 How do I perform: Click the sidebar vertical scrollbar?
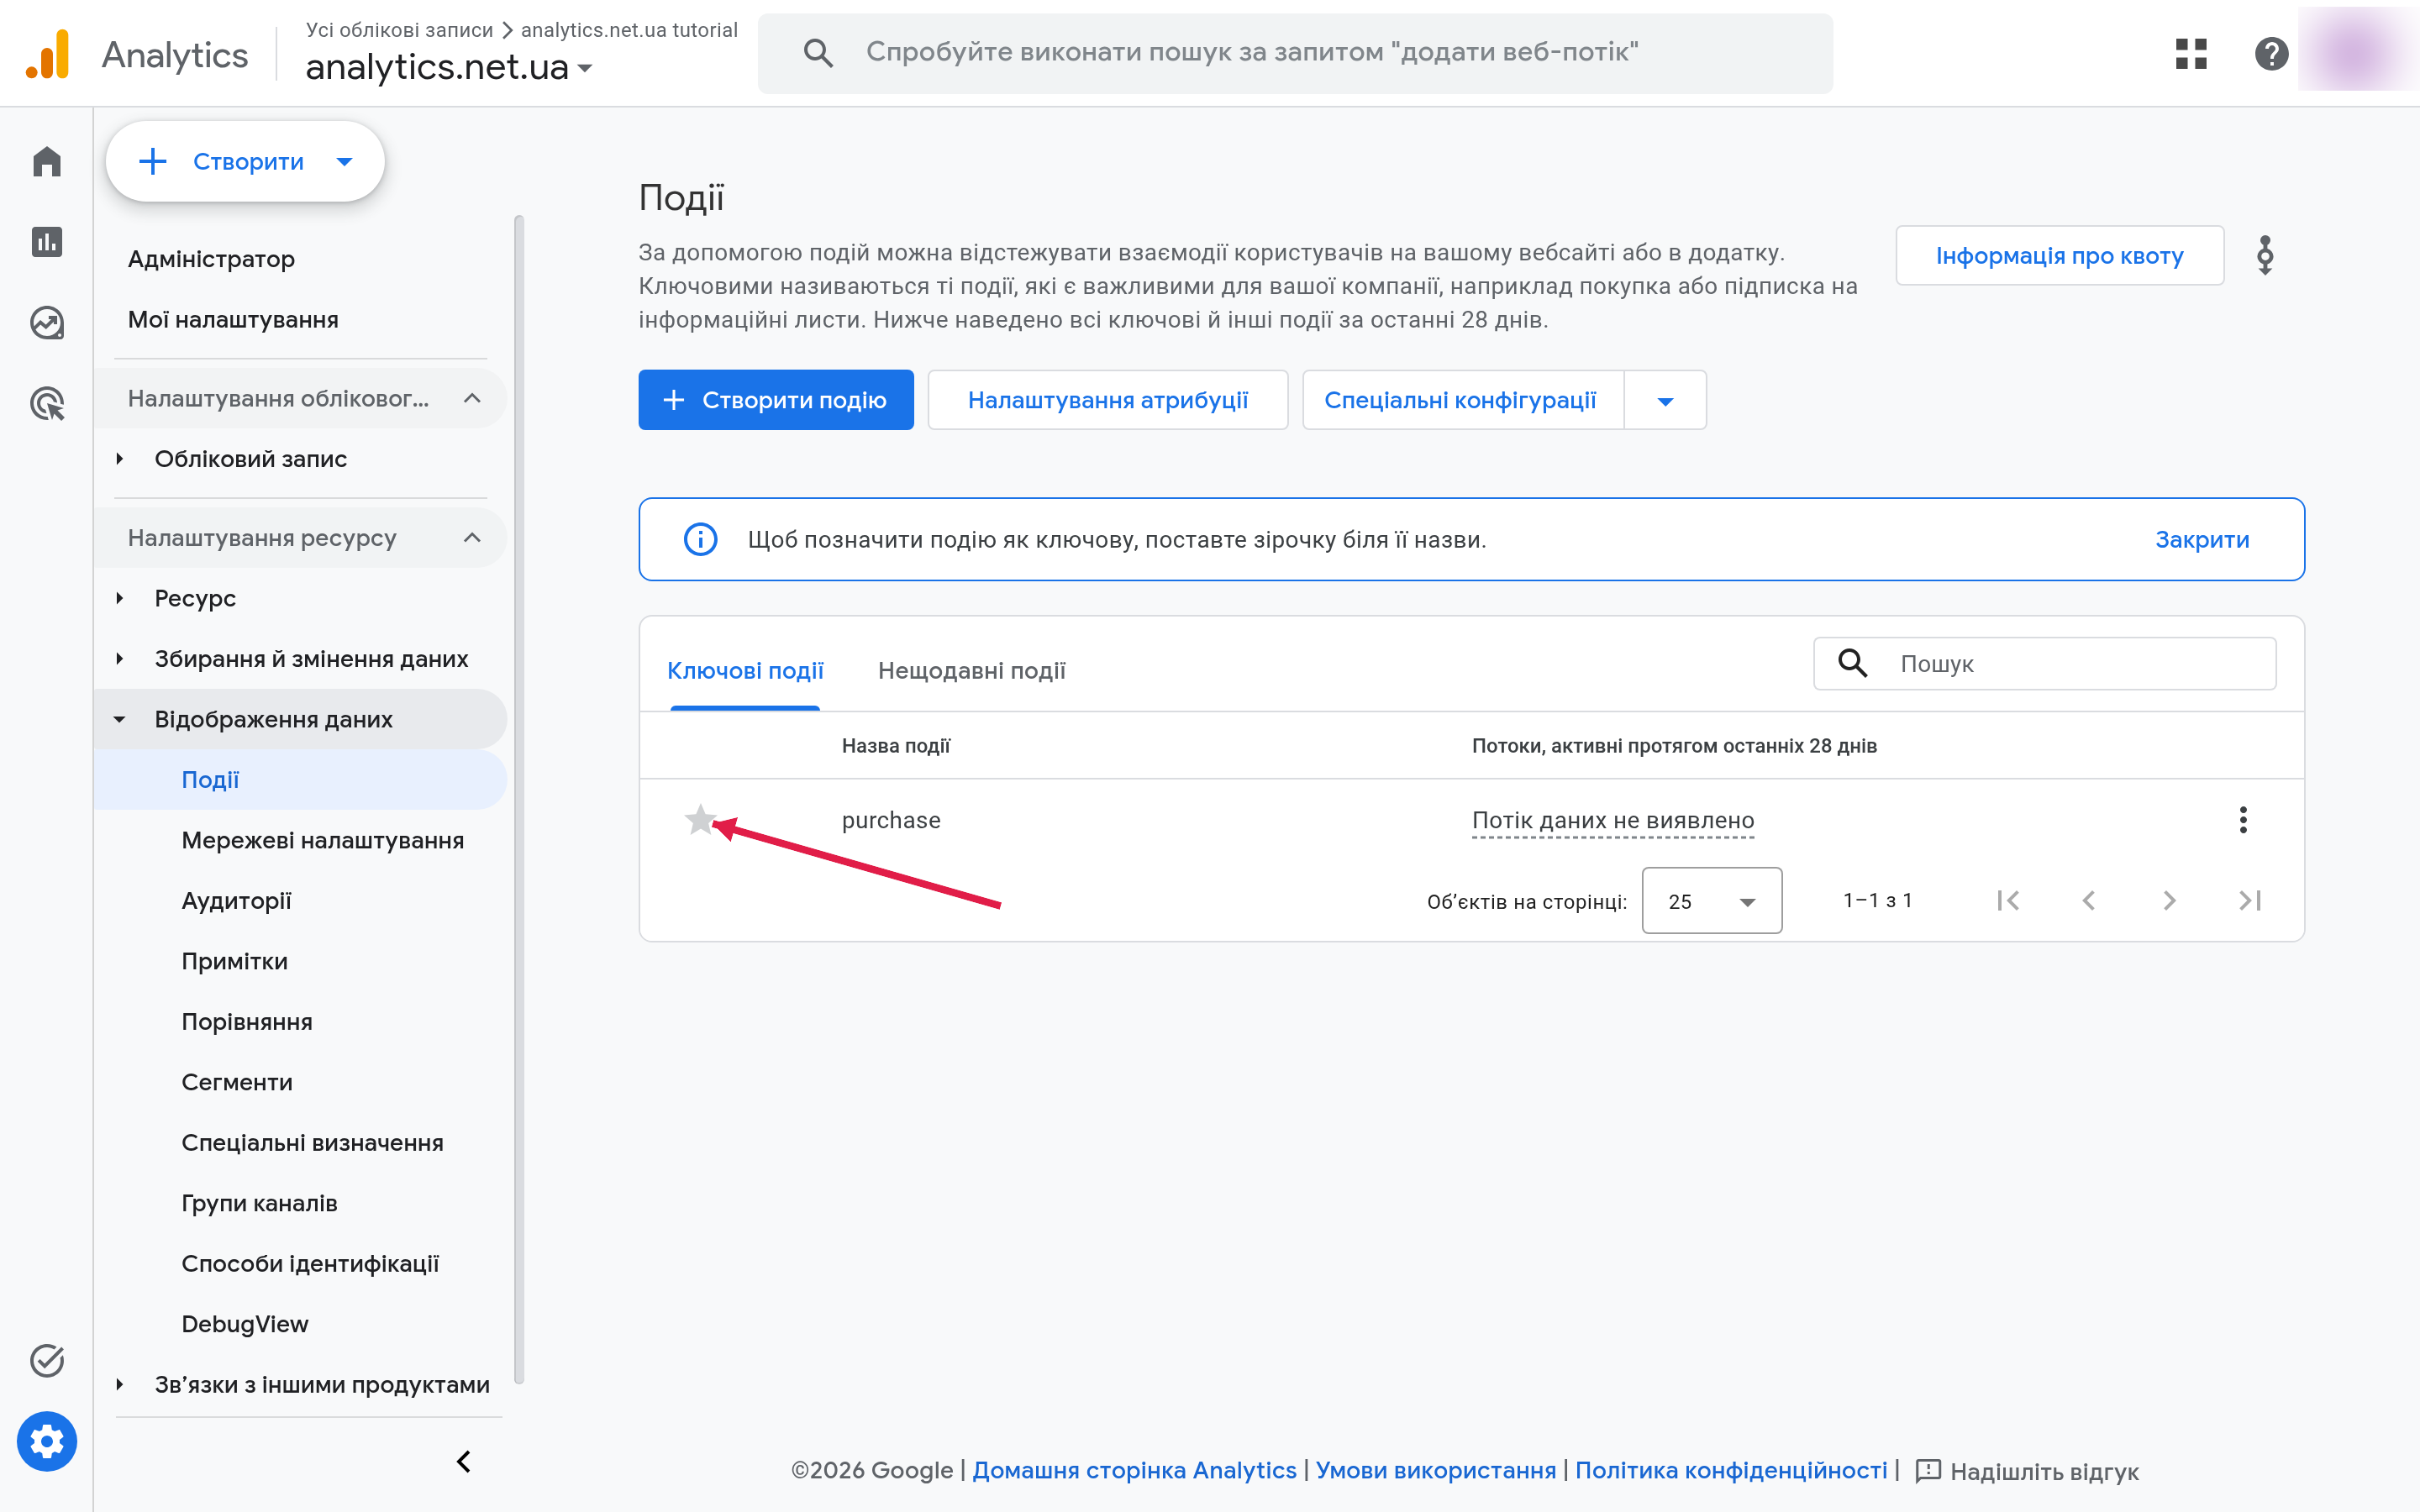click(519, 800)
